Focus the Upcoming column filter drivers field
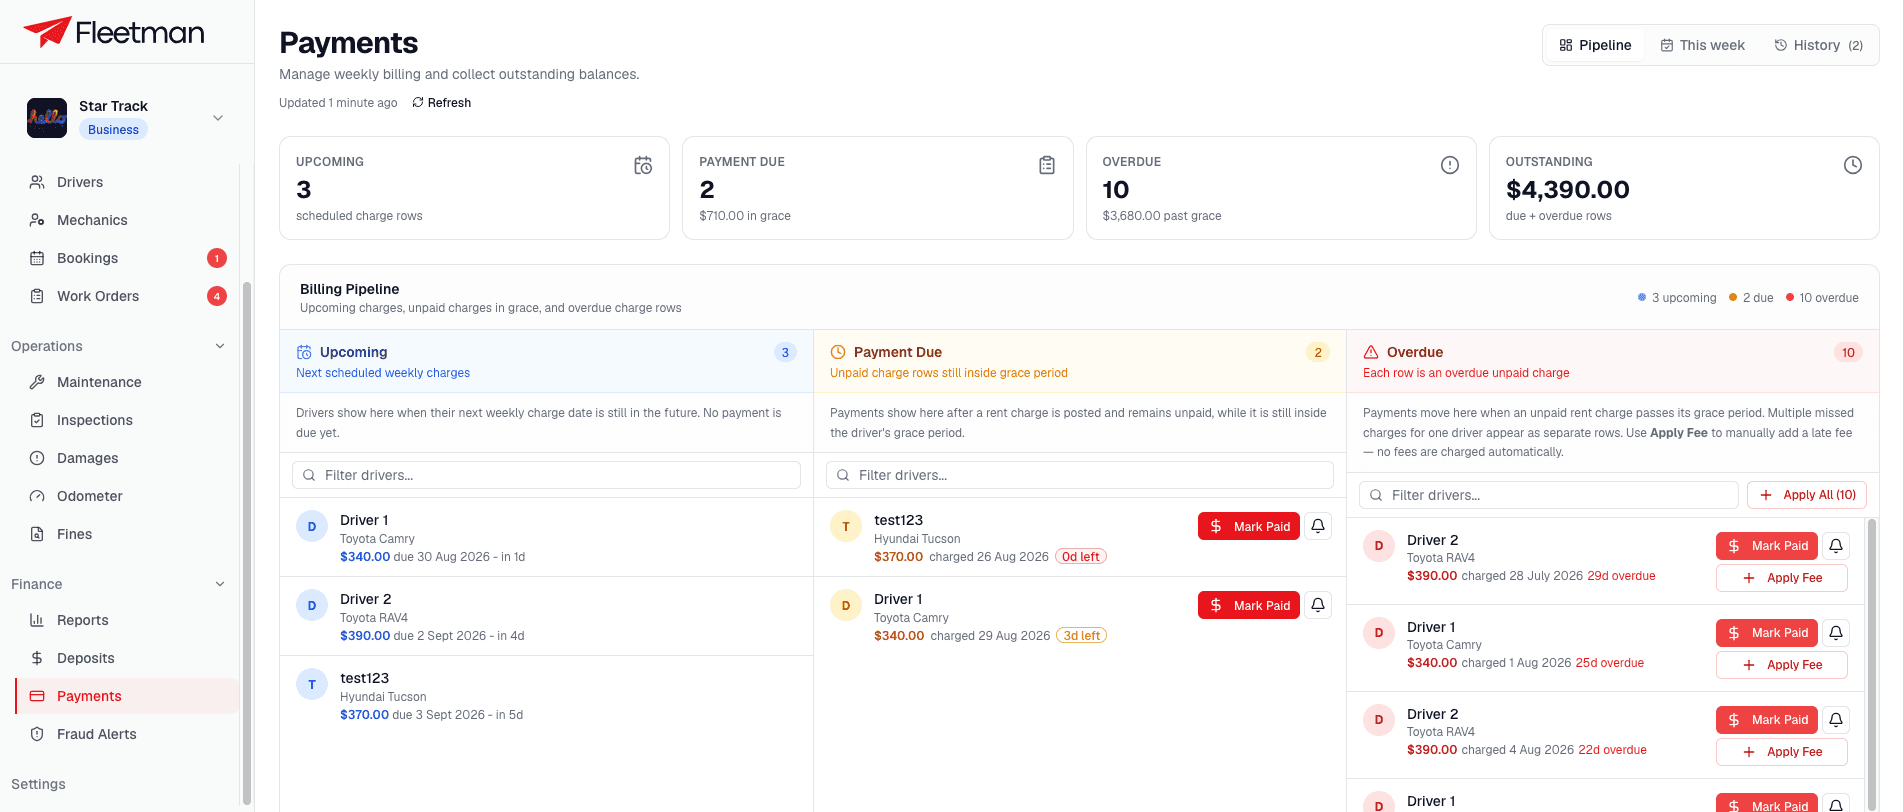The height and width of the screenshot is (812, 1903). 546,475
